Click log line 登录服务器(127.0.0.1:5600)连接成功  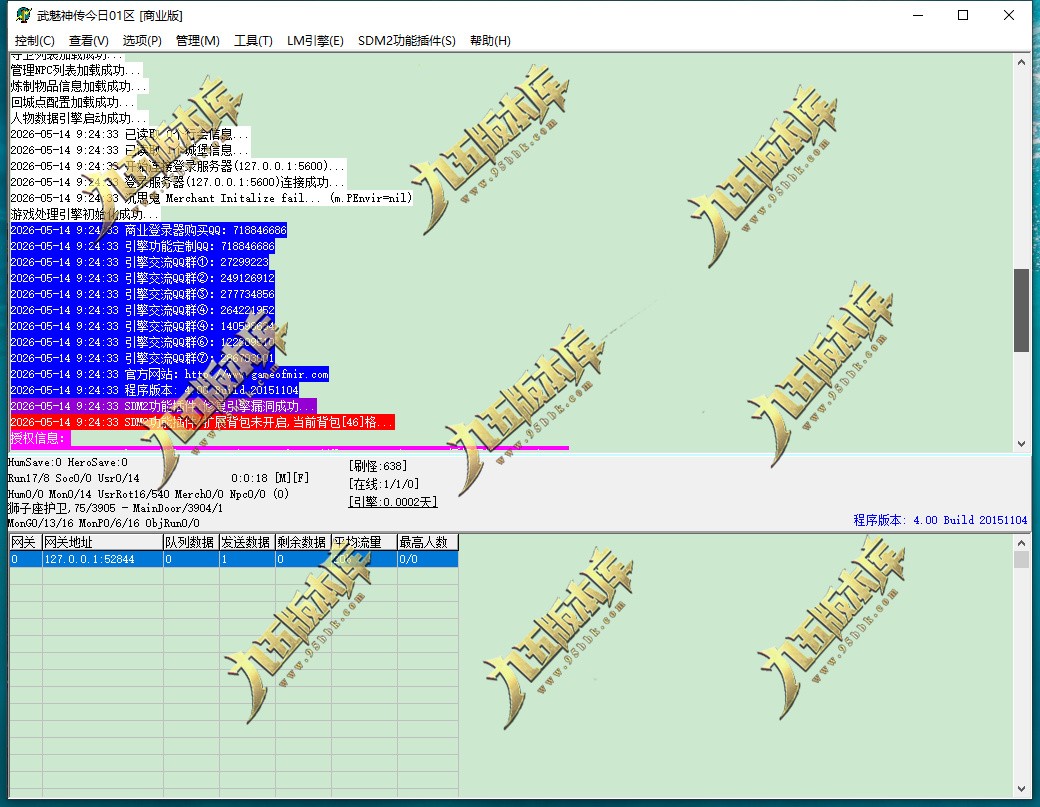(x=178, y=182)
